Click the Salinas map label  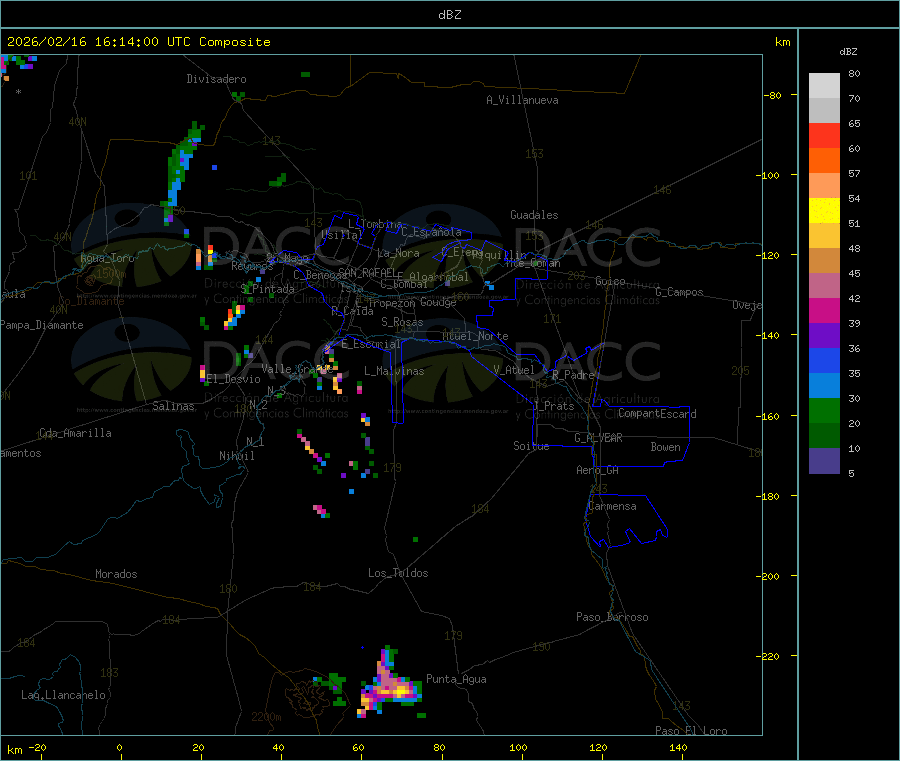click(x=173, y=406)
